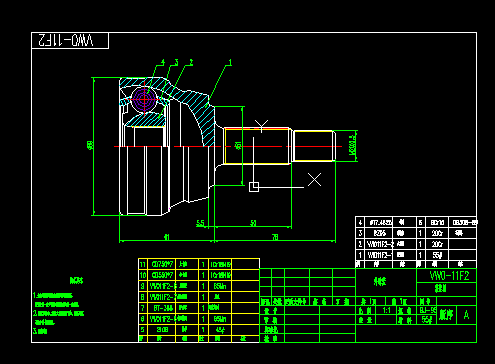Select balloon number 1 leader label
Viewport: 495px width, 364px height.
coord(230,62)
